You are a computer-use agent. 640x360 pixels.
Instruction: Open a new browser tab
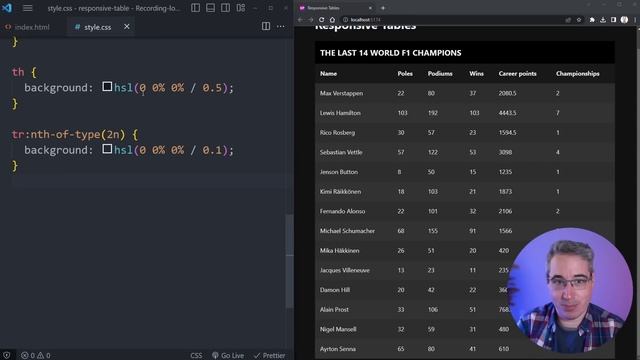click(x=383, y=8)
